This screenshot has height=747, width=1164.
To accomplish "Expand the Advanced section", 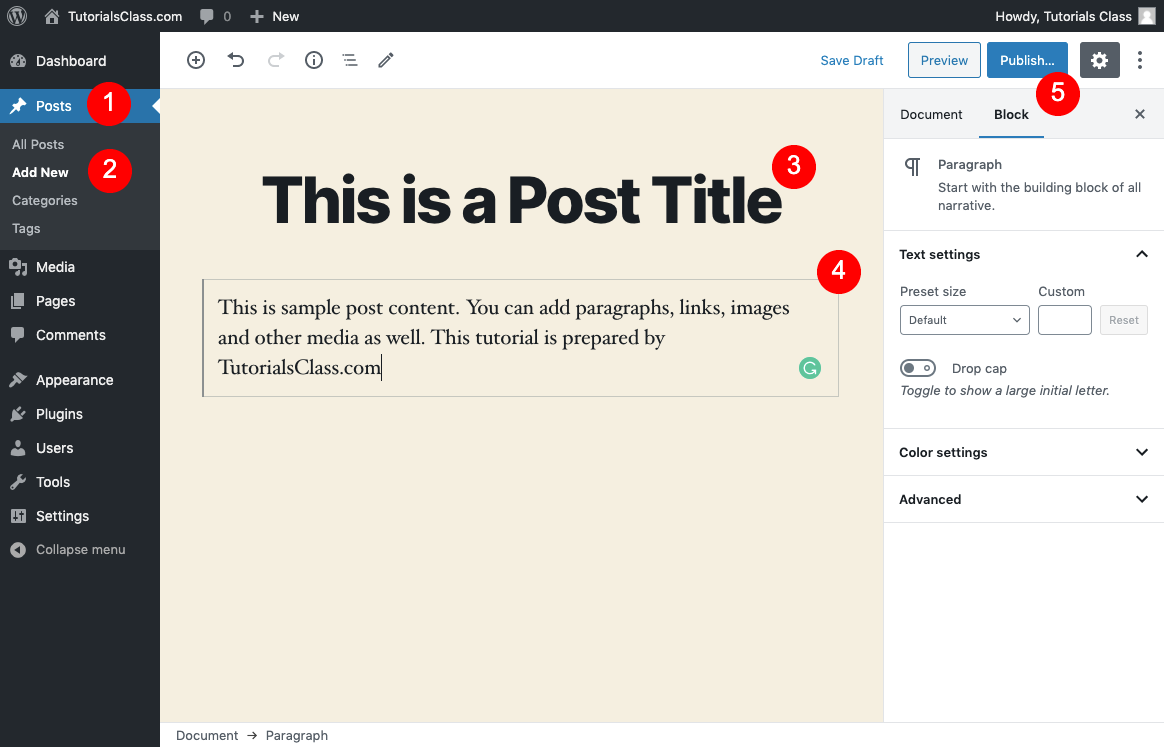I will [x=1023, y=499].
